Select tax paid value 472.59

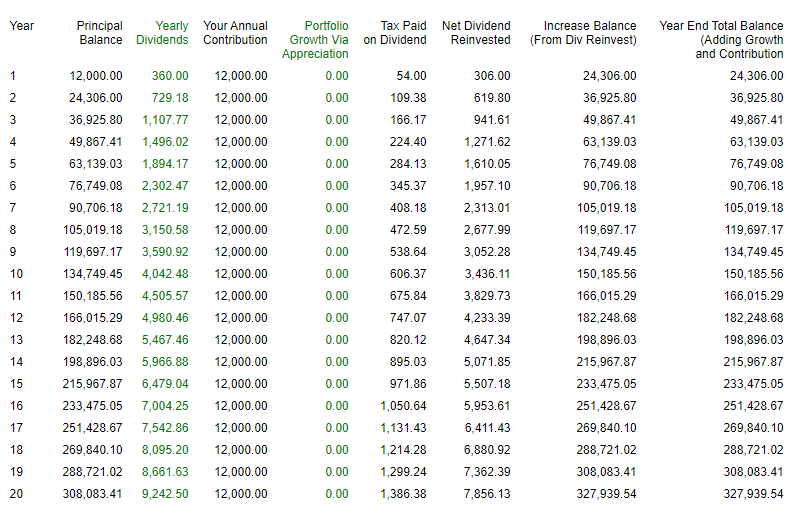coord(408,230)
